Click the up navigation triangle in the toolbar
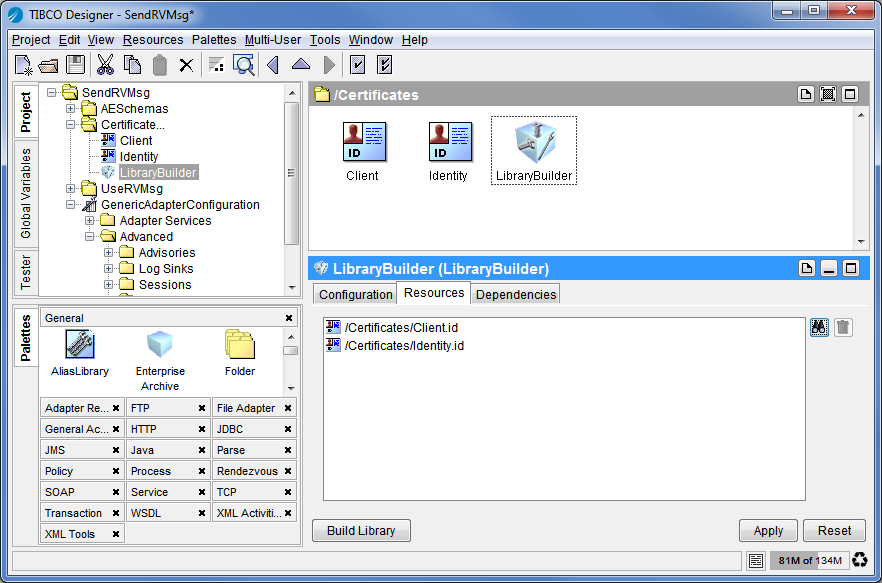This screenshot has height=583, width=882. pyautogui.click(x=301, y=64)
